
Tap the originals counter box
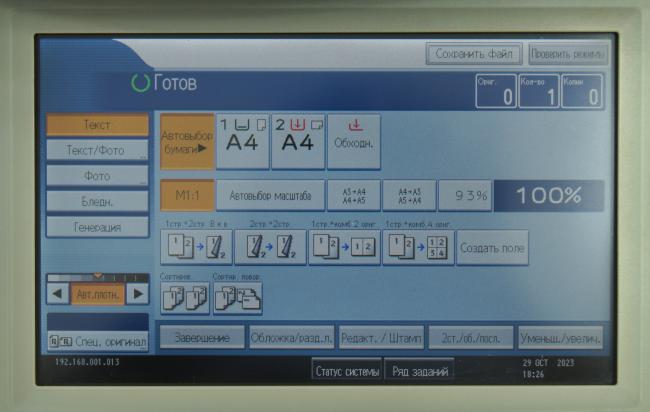tap(496, 91)
